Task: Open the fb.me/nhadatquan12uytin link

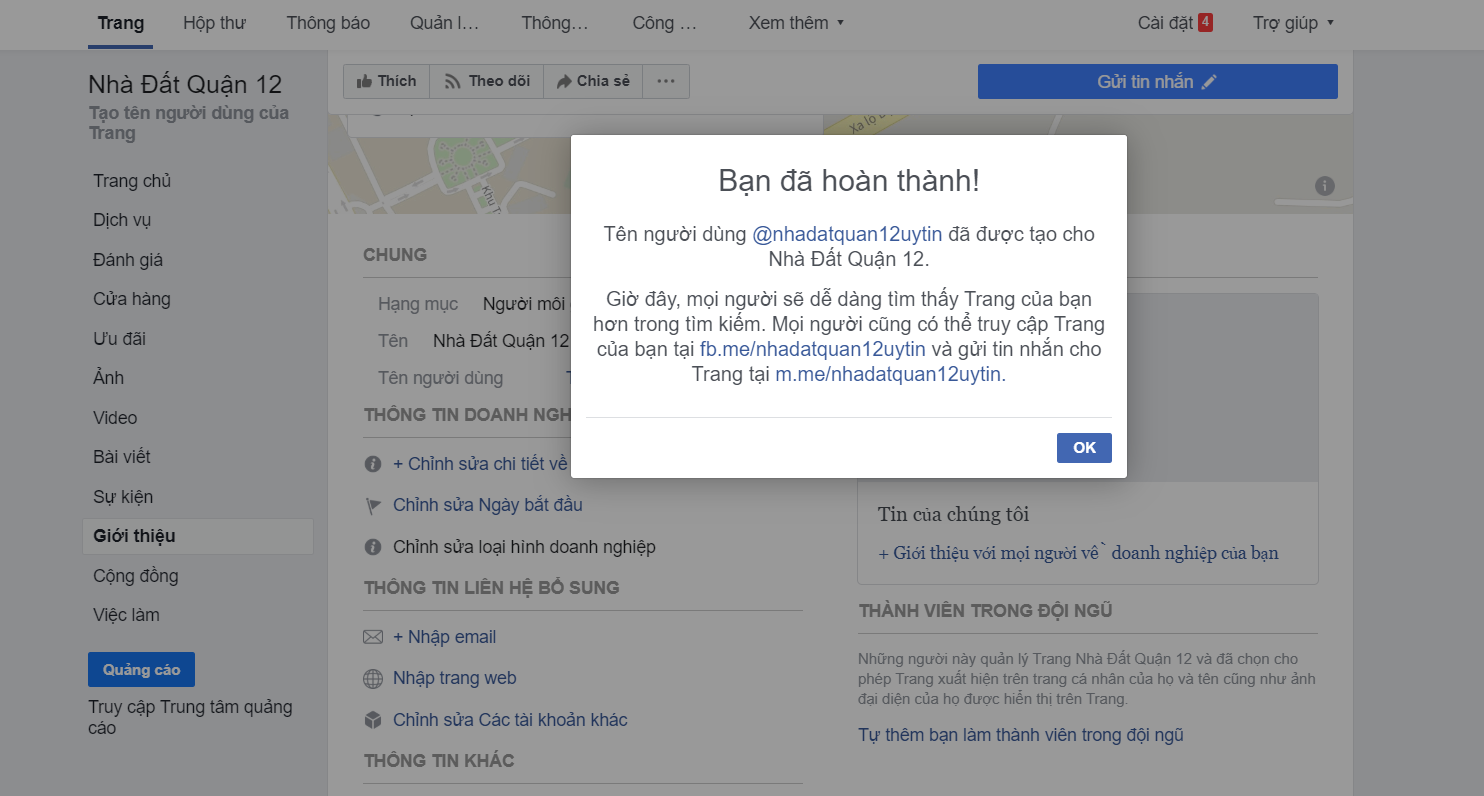Action: point(813,350)
